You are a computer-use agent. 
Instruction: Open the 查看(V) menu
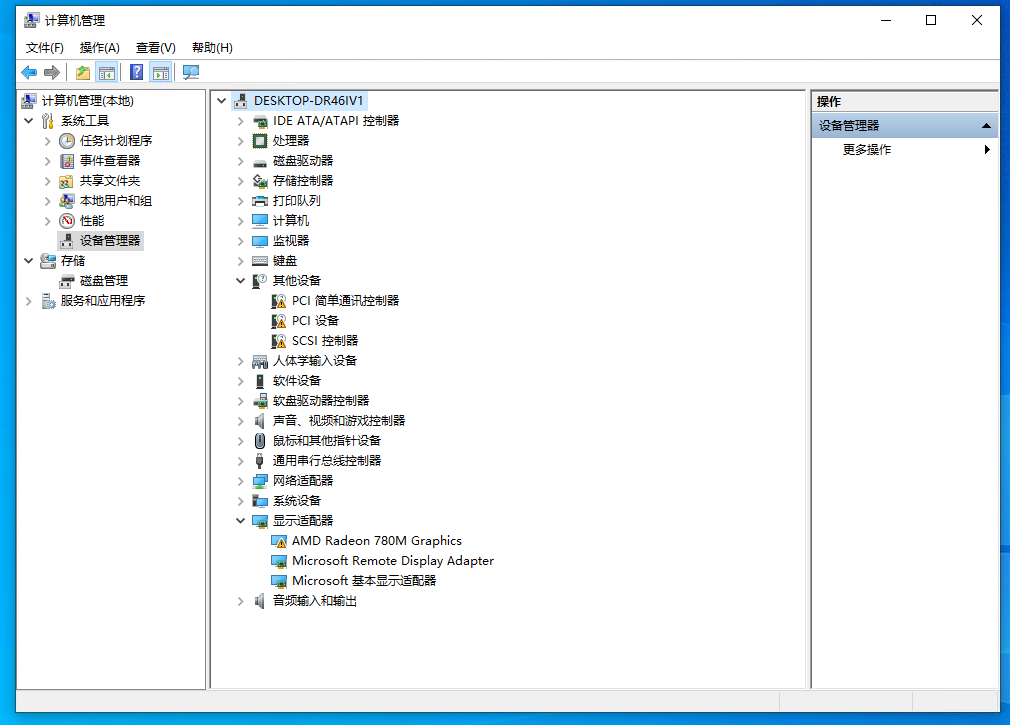click(x=155, y=48)
